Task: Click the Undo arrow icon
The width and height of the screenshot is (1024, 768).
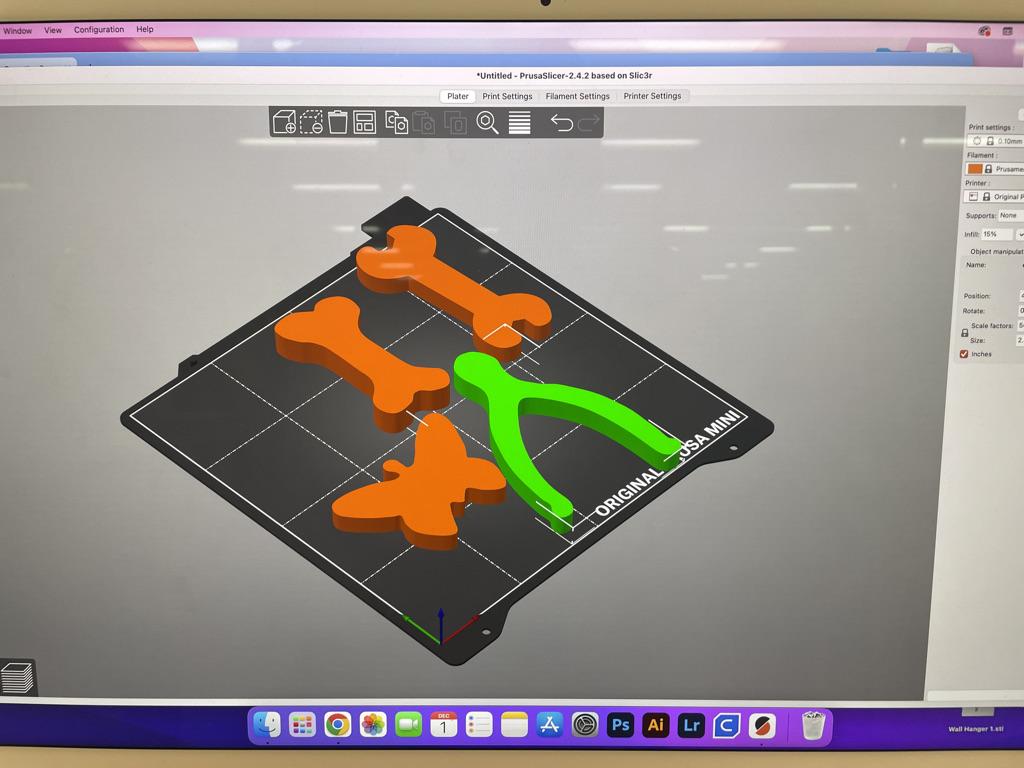Action: pyautogui.click(x=561, y=122)
